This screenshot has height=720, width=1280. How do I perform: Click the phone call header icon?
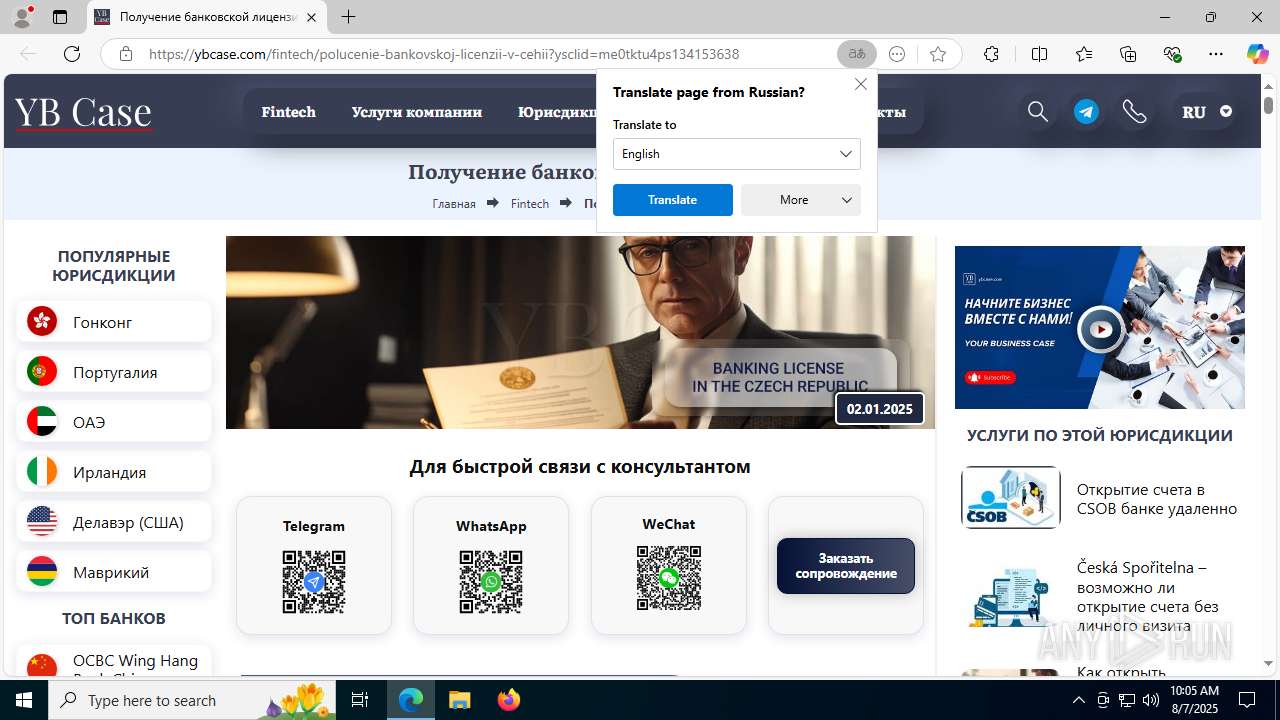(1134, 112)
